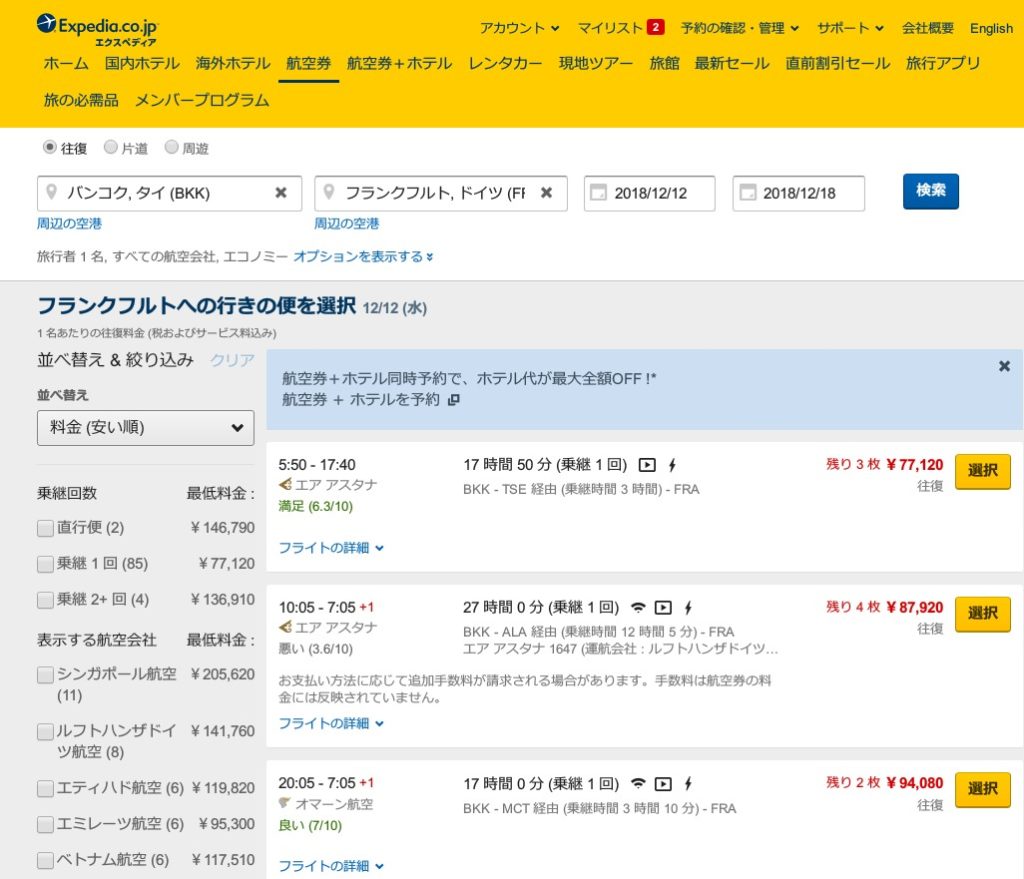1024x879 pixels.
Task: Click Wi-Fi icon on 20:05 flight
Action: (x=638, y=783)
